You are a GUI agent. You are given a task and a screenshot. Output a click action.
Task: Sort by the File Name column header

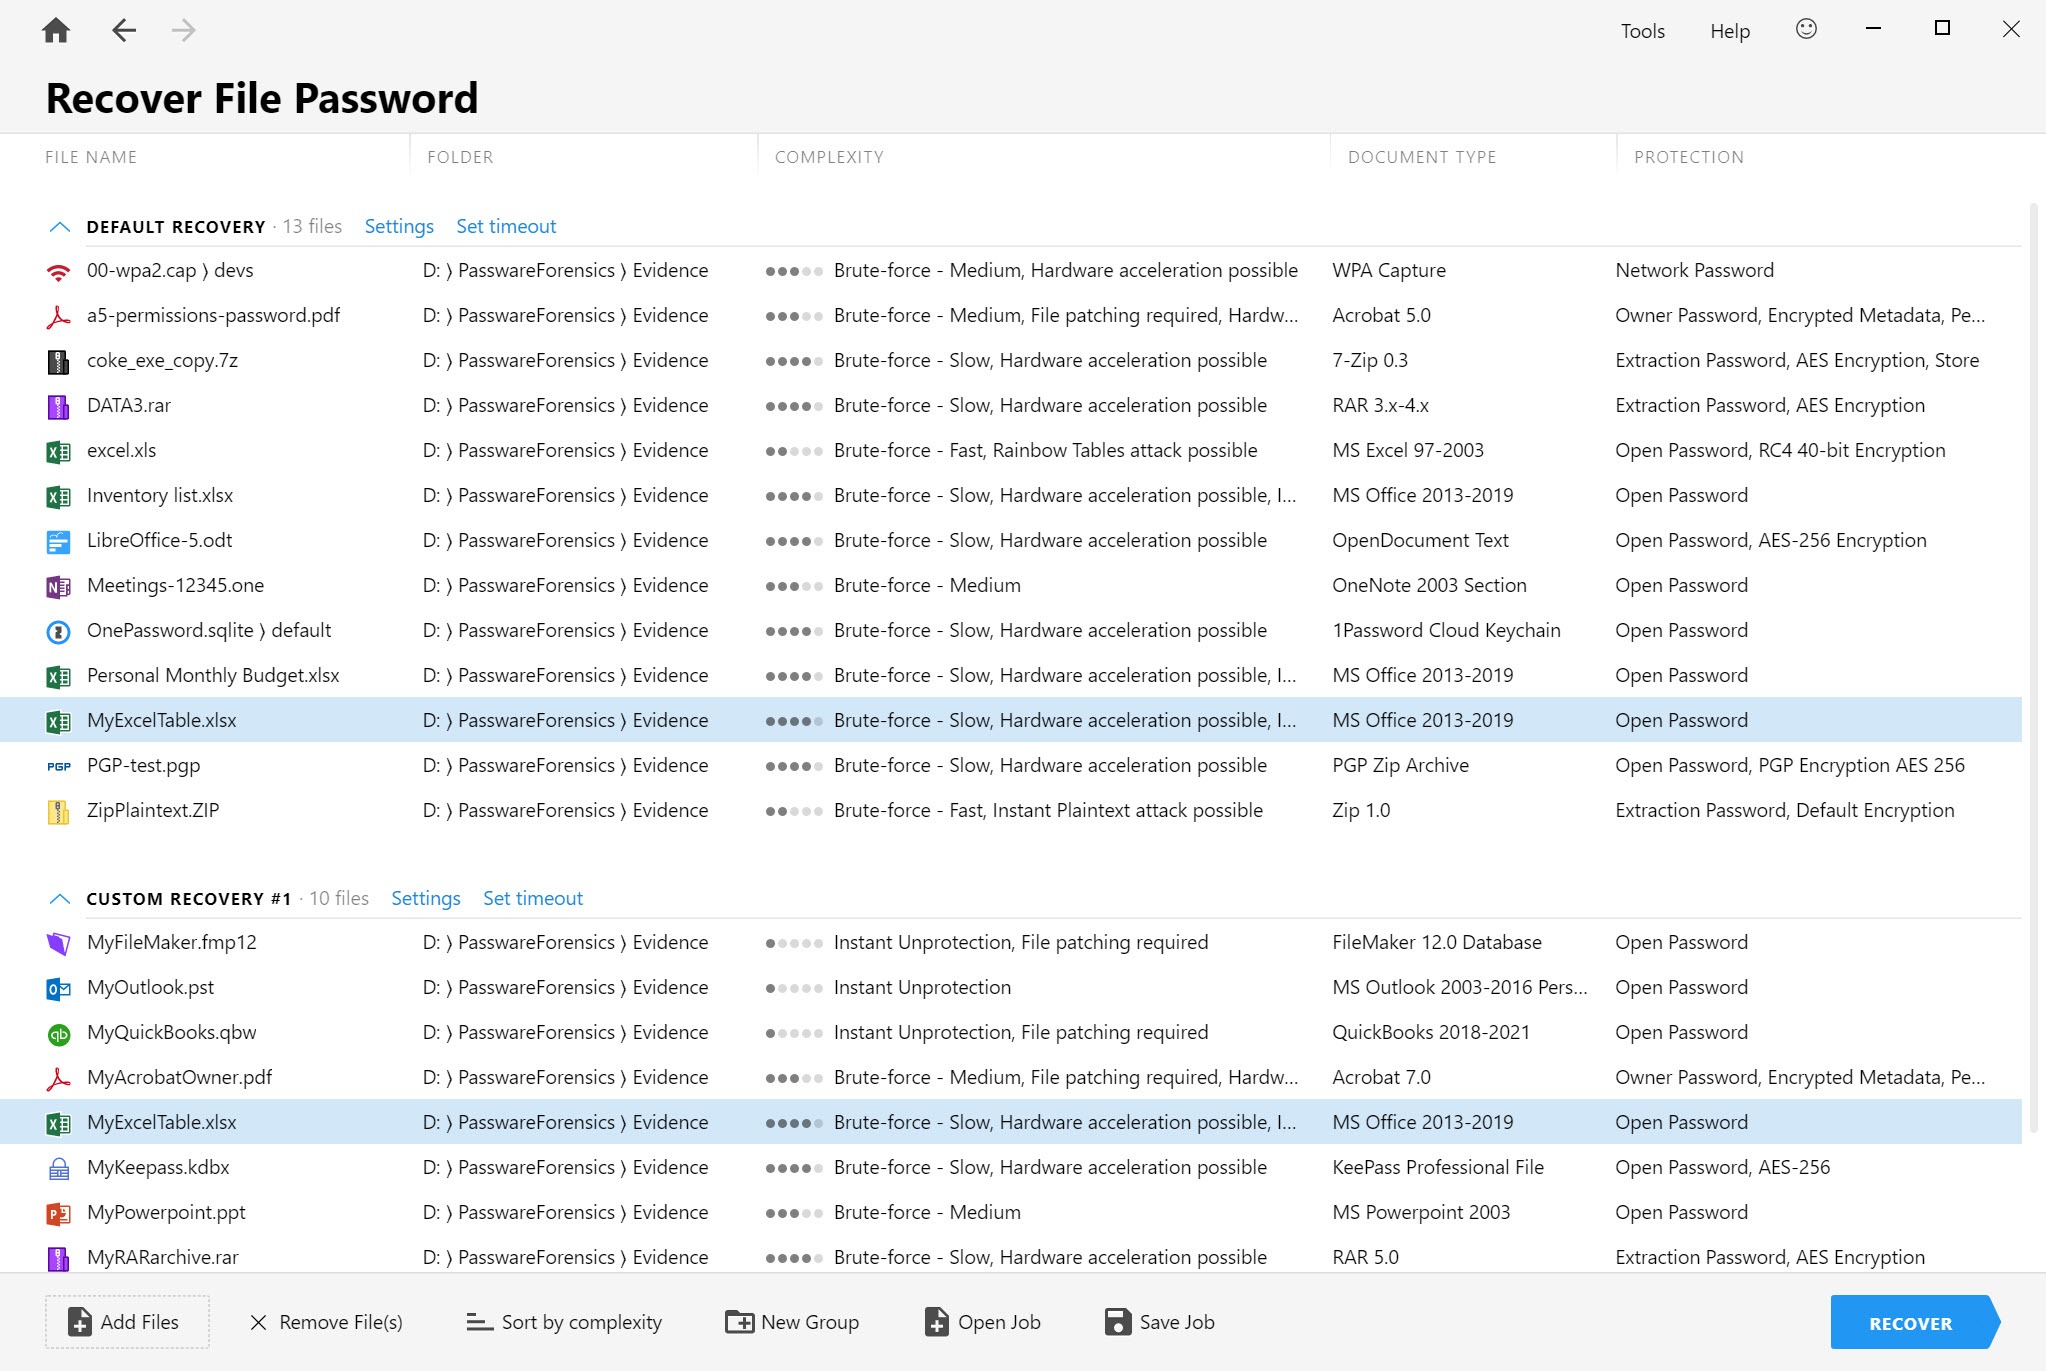(x=91, y=157)
